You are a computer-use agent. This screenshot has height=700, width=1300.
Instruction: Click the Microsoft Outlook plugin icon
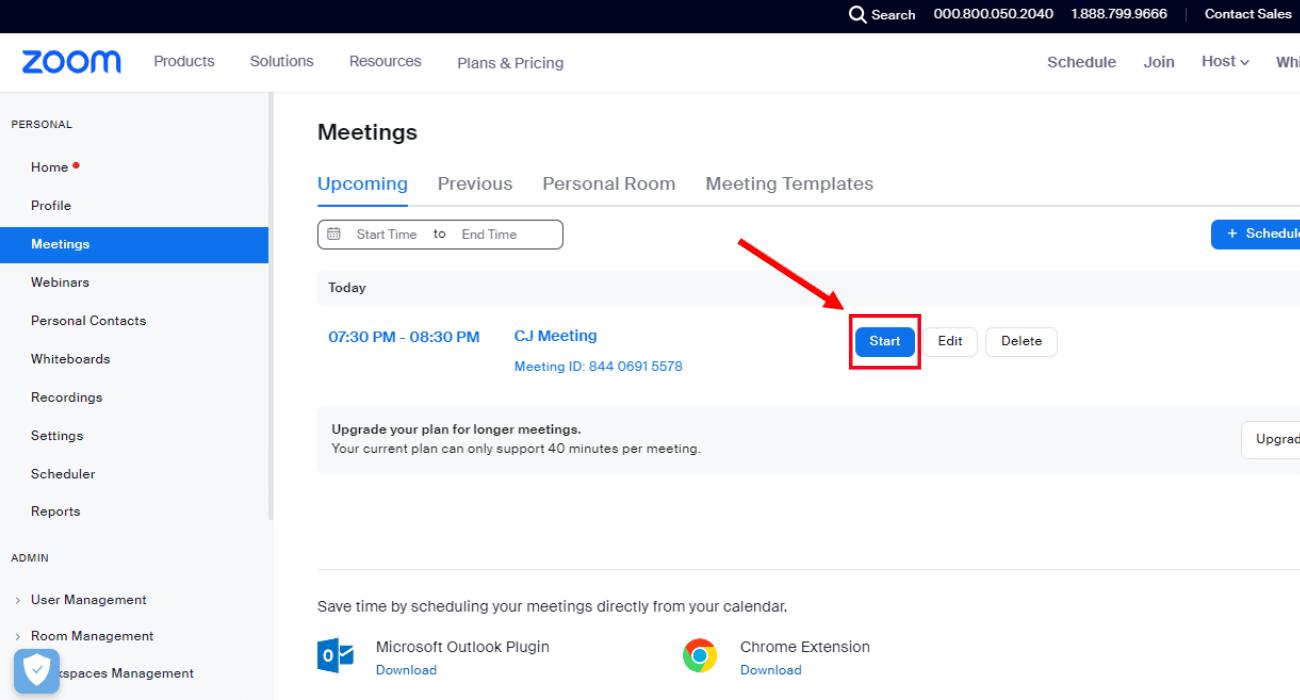click(x=335, y=656)
